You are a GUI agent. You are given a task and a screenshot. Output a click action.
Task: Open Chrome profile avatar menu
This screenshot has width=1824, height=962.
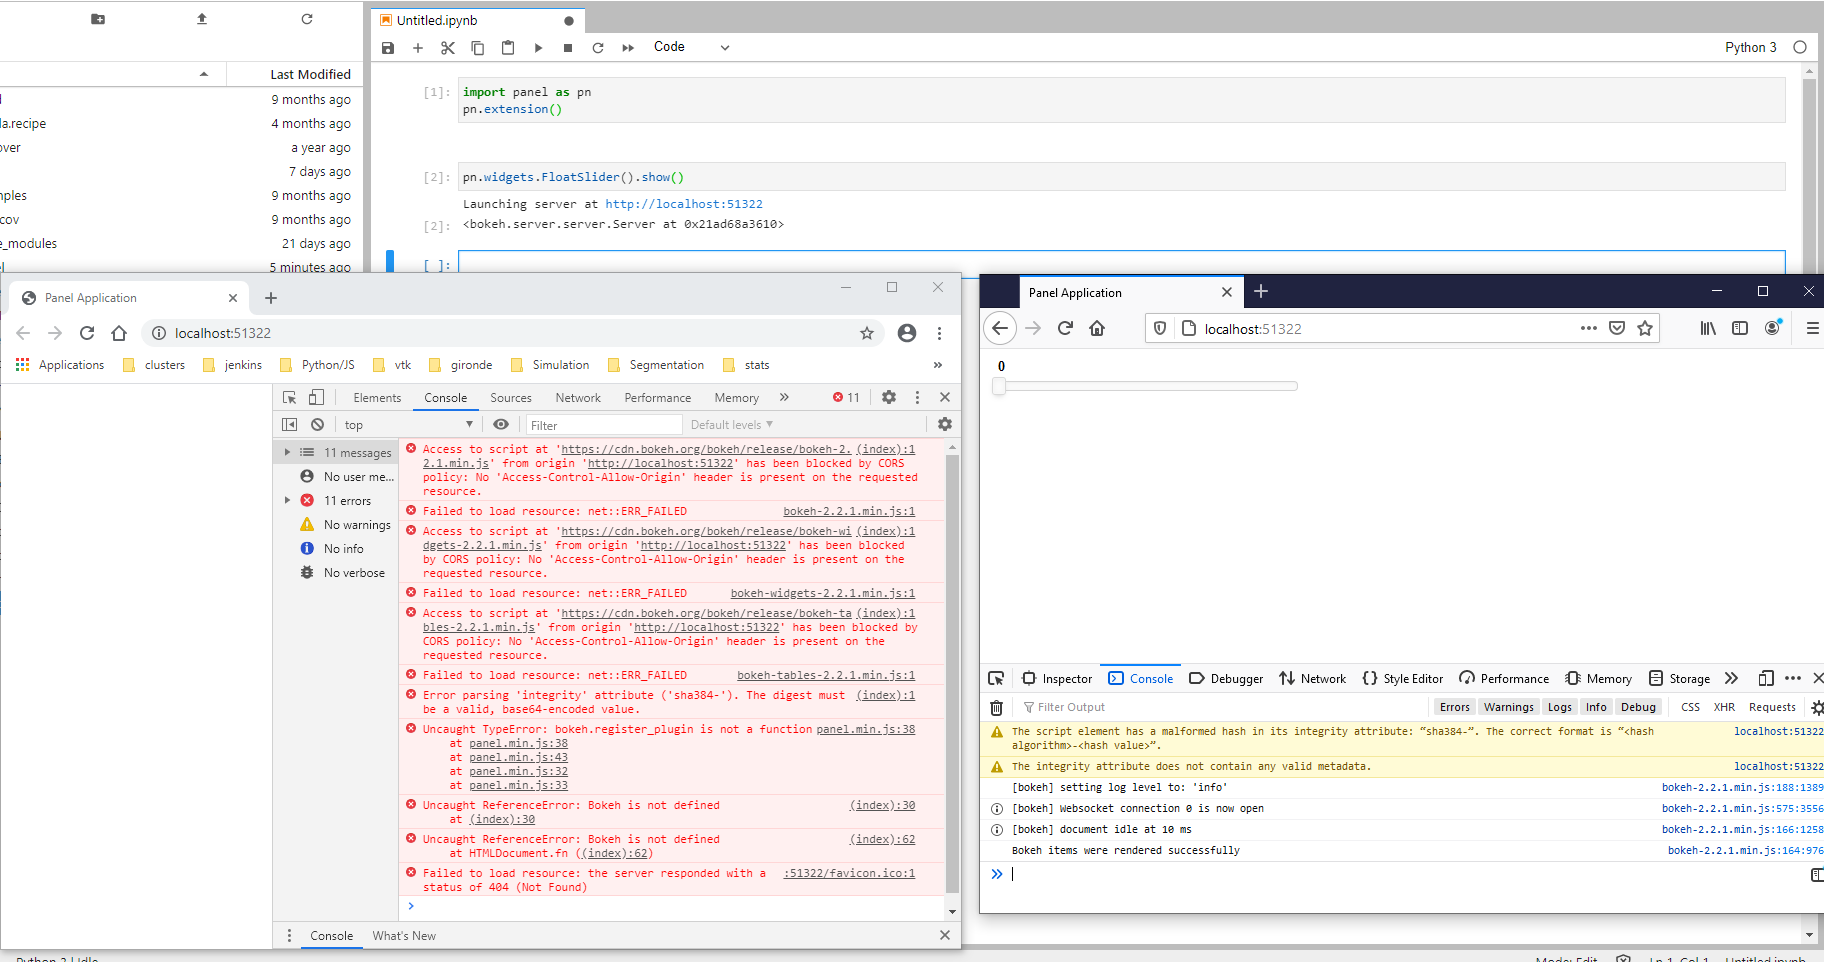pyautogui.click(x=907, y=333)
